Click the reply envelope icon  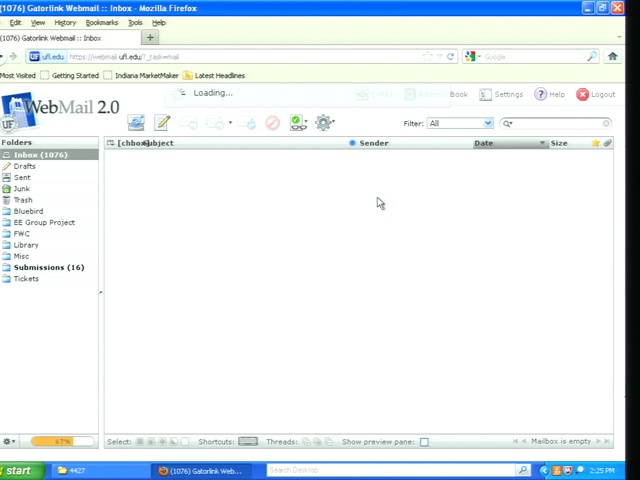tap(189, 122)
